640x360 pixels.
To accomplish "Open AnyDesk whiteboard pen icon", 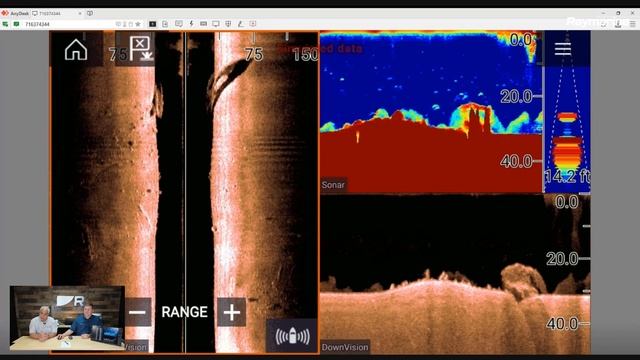I will pos(240,24).
